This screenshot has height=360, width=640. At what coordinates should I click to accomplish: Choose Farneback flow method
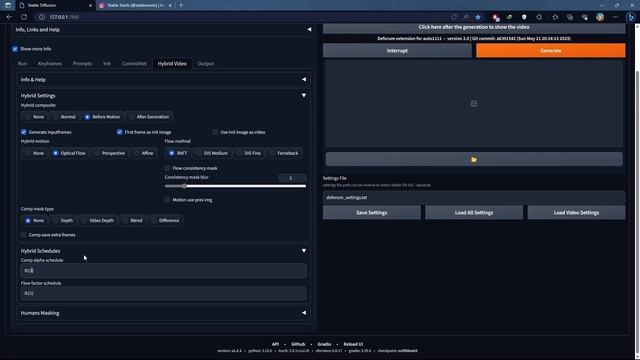coord(284,153)
